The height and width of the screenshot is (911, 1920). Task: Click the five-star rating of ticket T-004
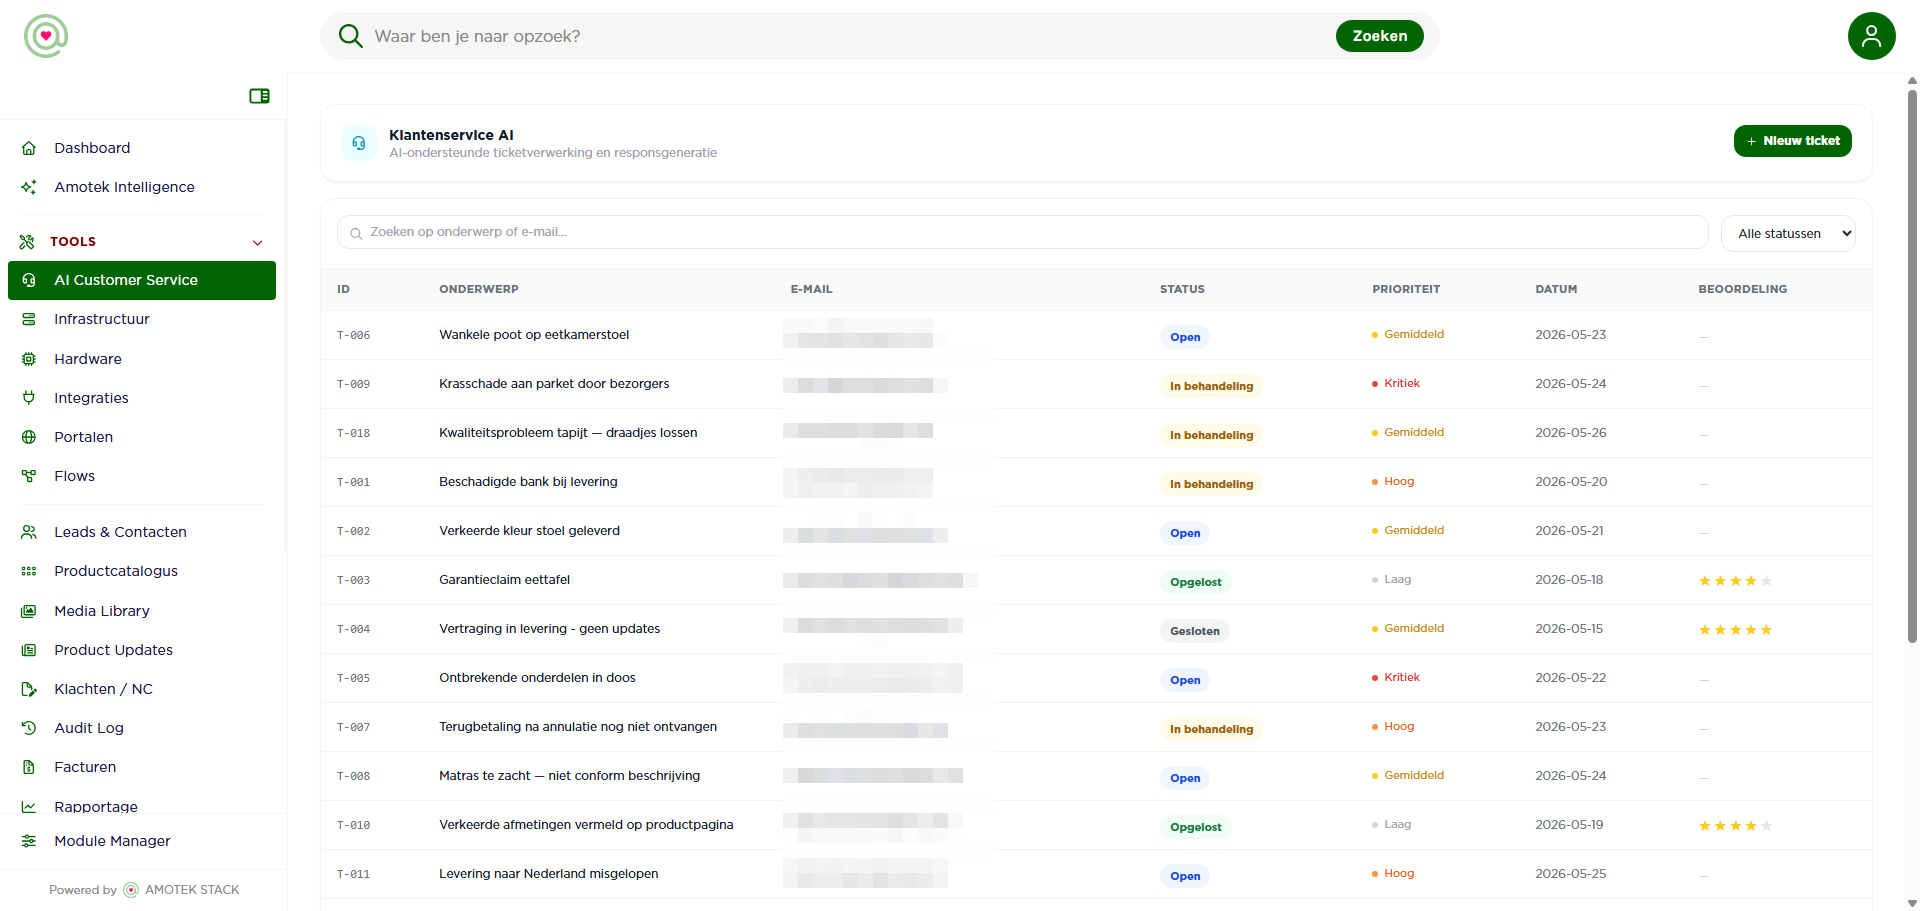pos(1735,630)
